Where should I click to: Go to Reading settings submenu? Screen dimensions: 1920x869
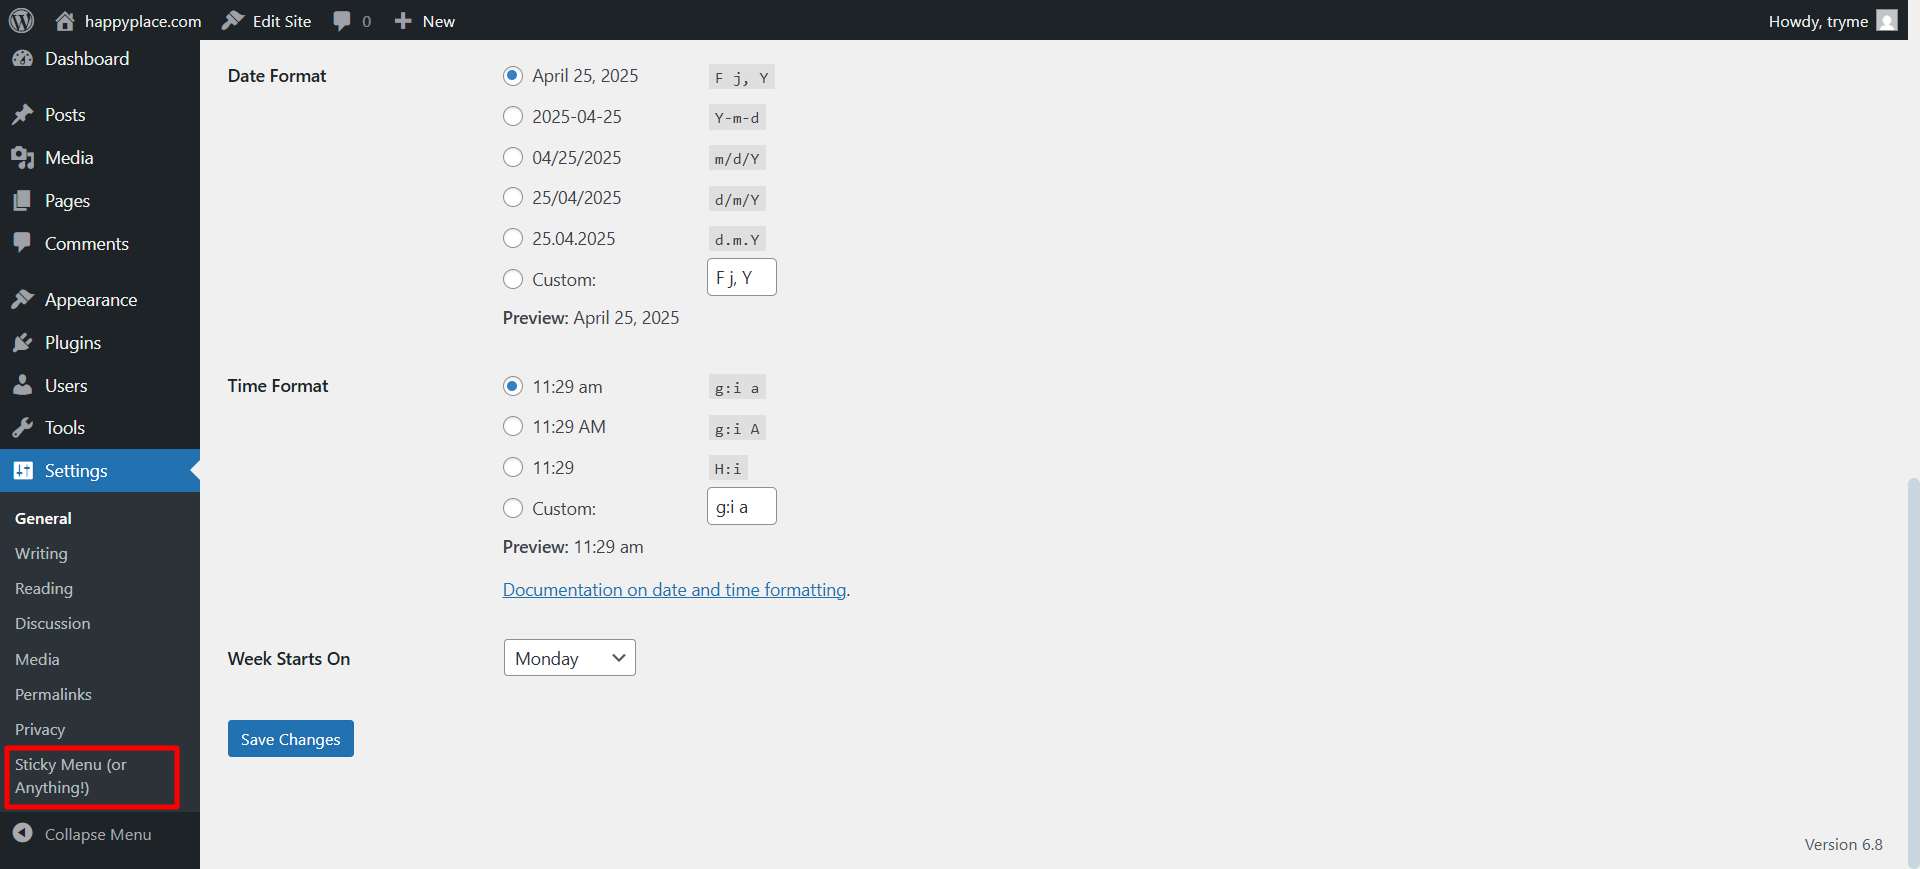pyautogui.click(x=44, y=588)
